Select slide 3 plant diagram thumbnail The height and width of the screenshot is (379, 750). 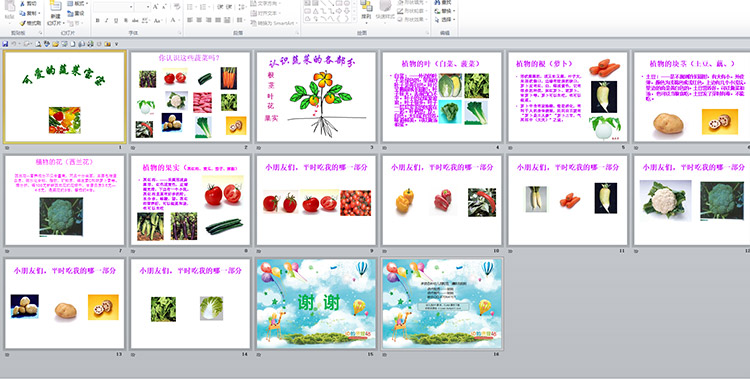[x=316, y=97]
